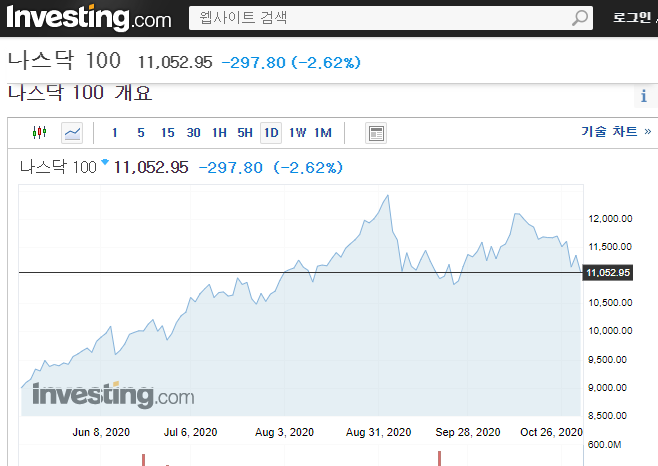Switch to candlestick chart type
Image resolution: width=658 pixels, height=466 pixels.
[39, 133]
